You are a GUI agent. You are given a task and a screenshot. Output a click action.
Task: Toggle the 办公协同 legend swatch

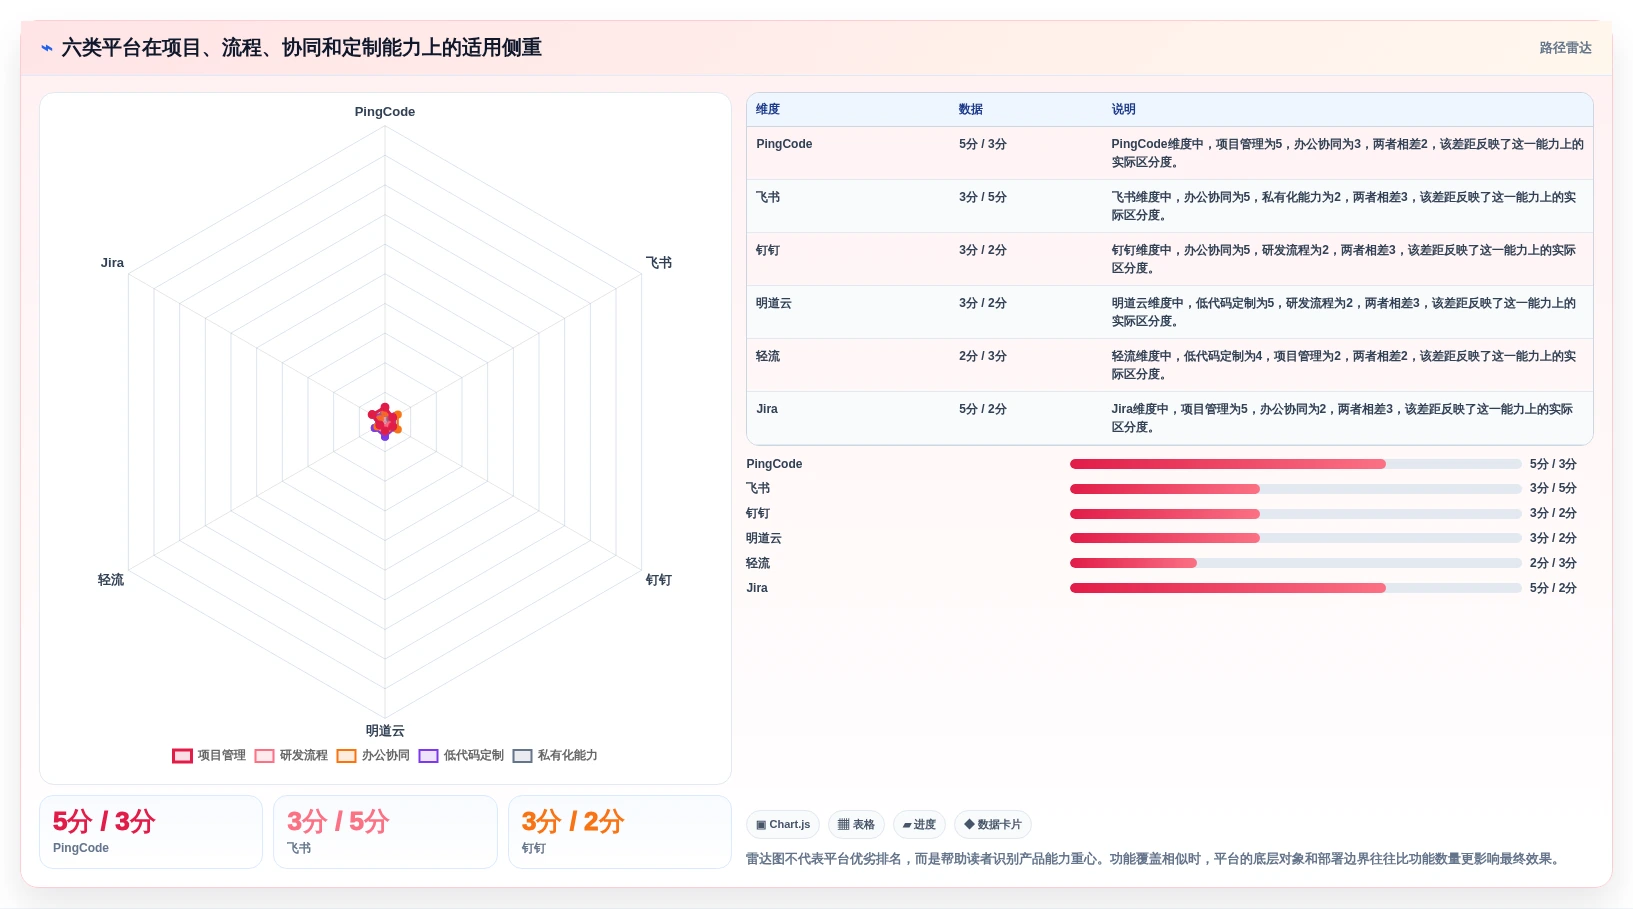[x=346, y=756]
